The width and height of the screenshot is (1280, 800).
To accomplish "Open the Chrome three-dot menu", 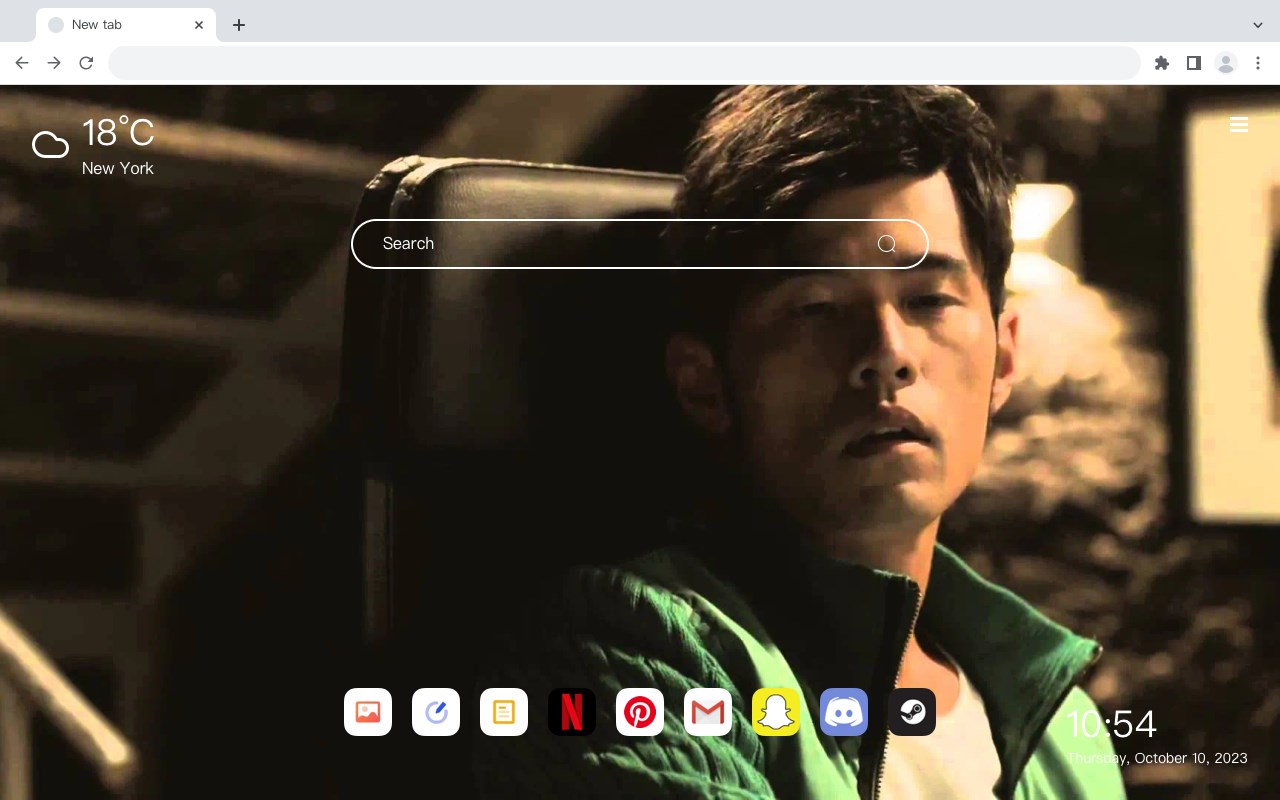I will (1258, 63).
